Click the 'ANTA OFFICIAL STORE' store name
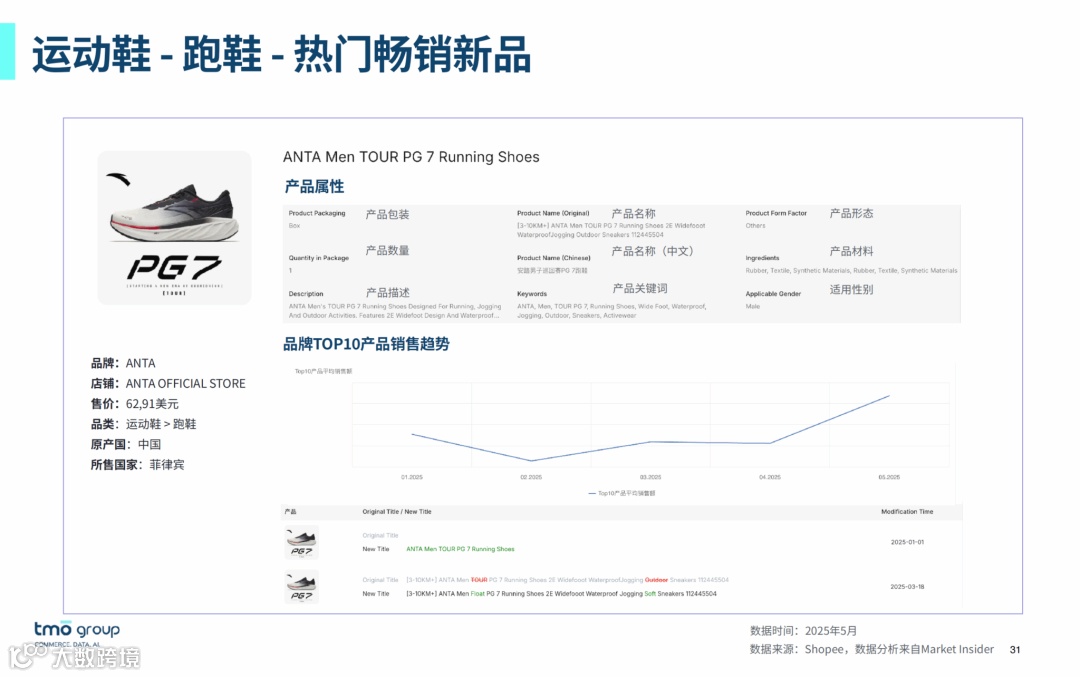This screenshot has width=1080, height=677. [185, 384]
